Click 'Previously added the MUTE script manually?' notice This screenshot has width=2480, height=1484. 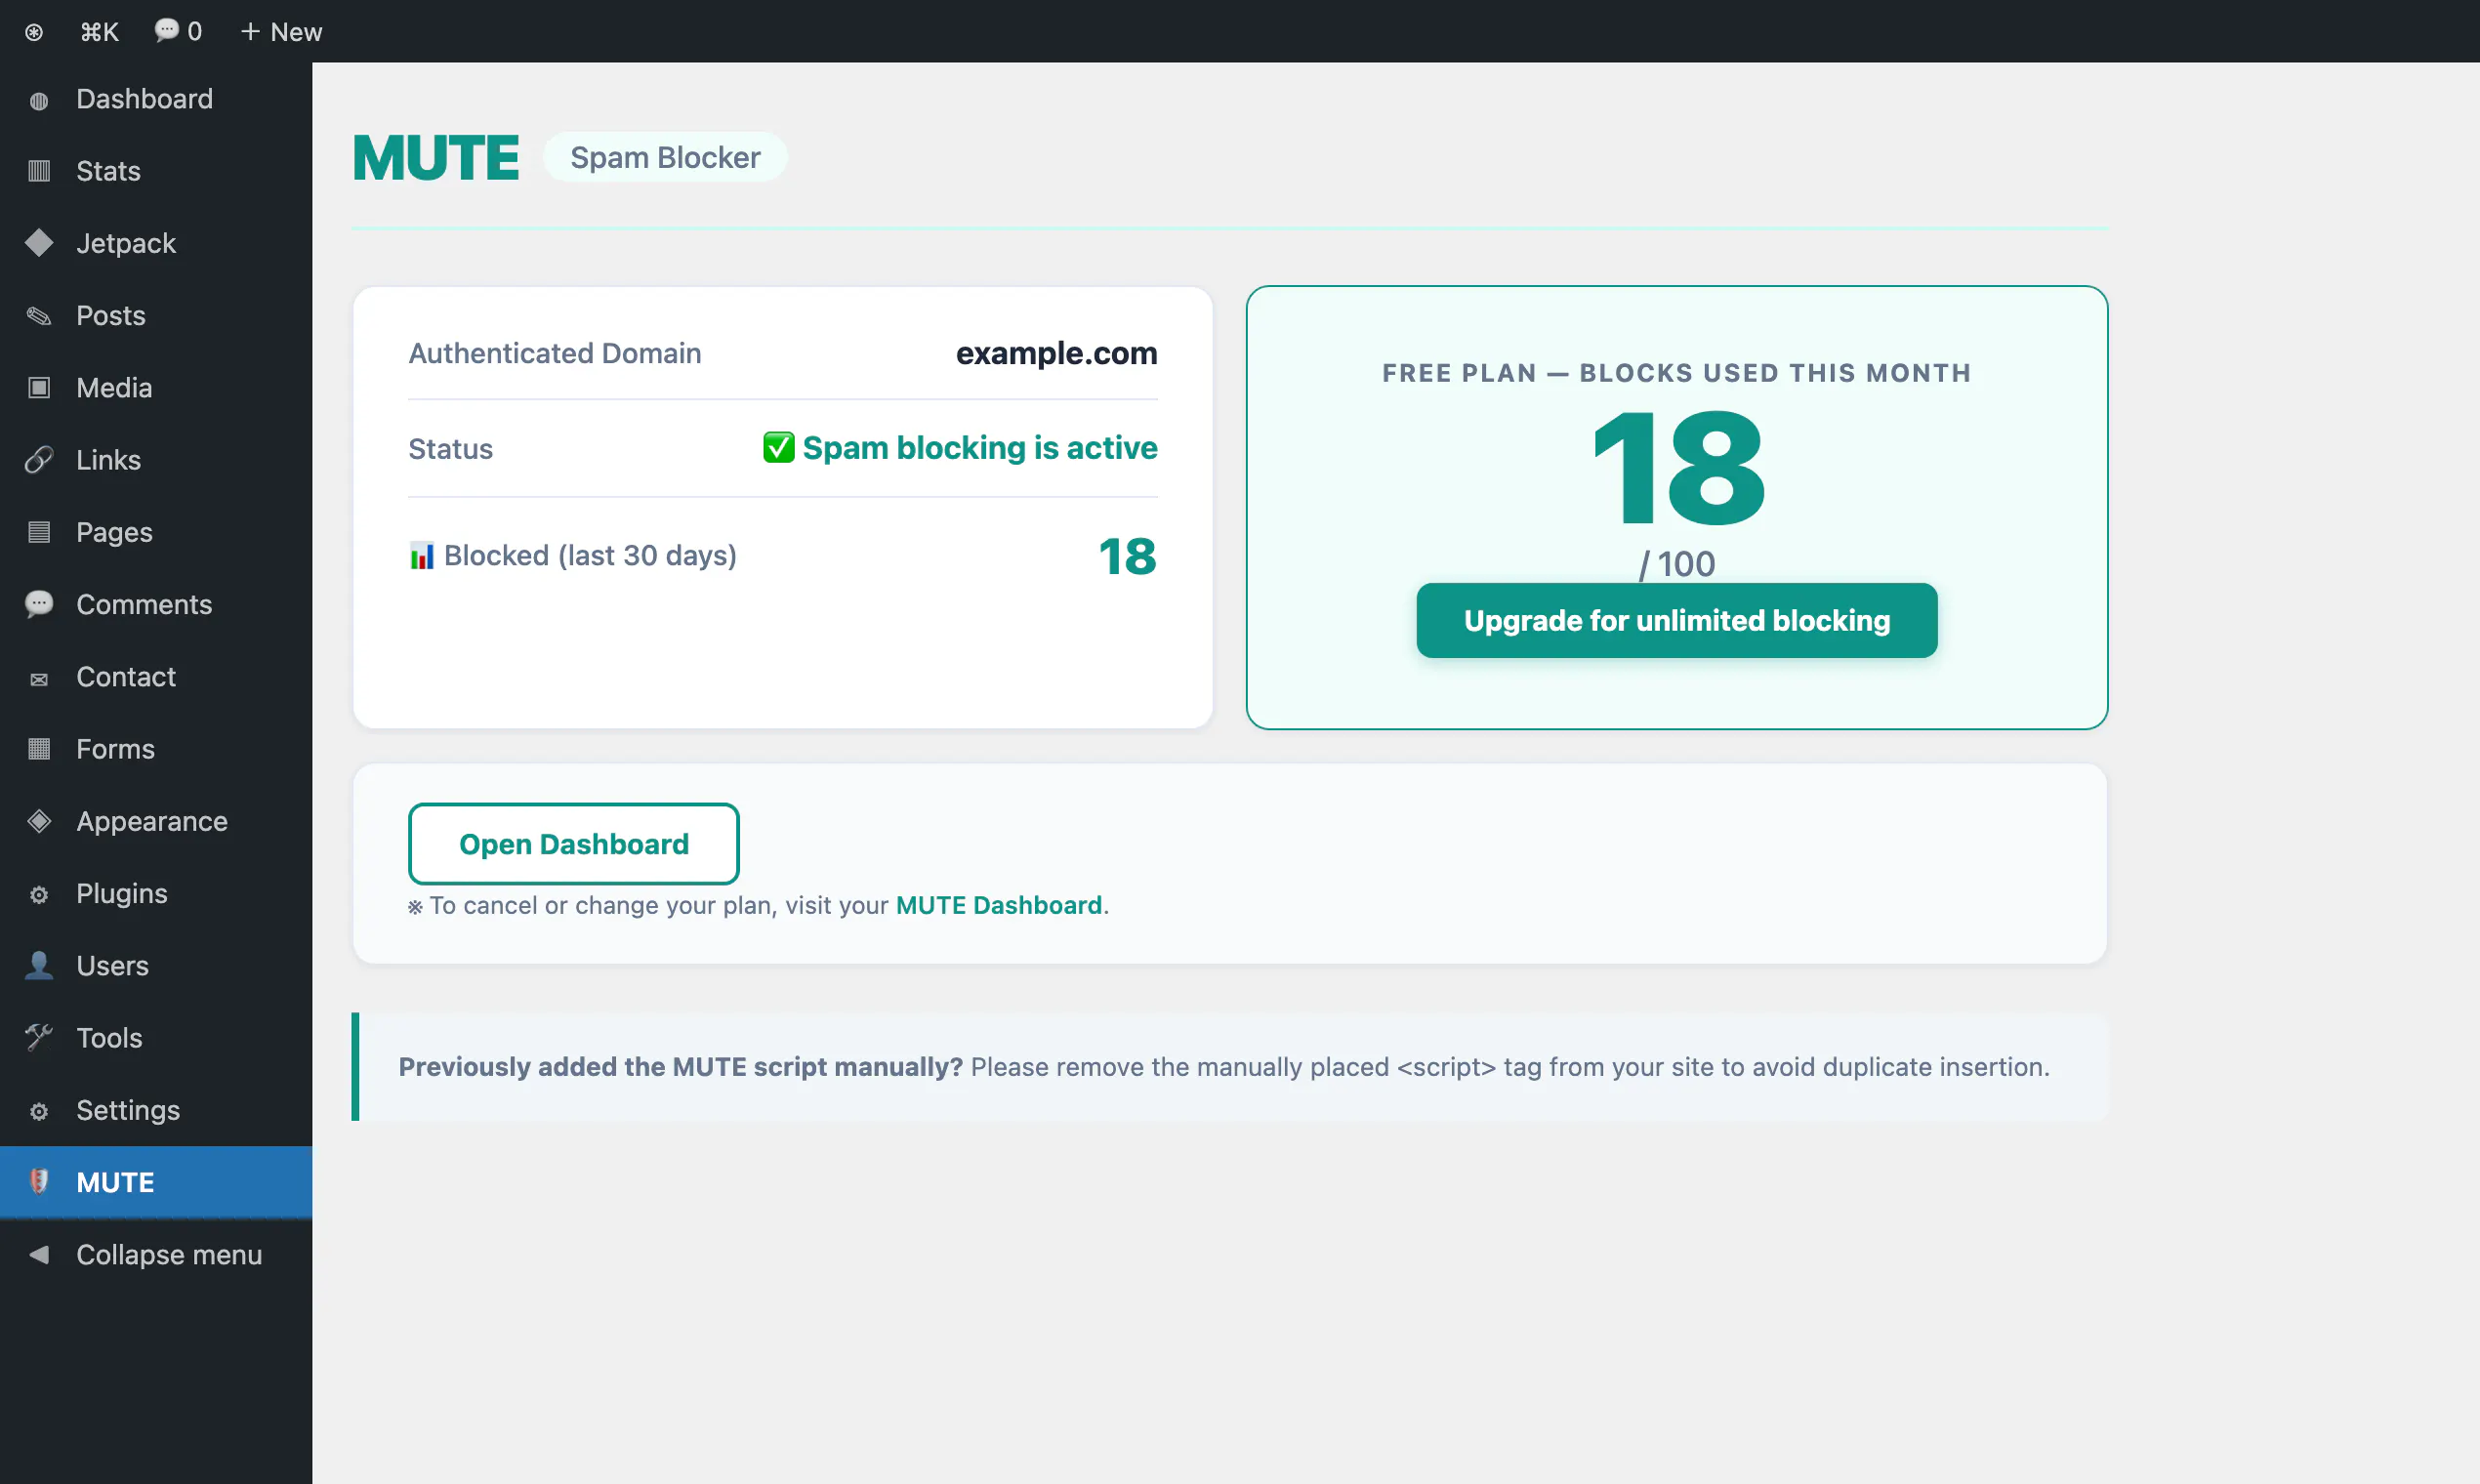pyautogui.click(x=680, y=1067)
